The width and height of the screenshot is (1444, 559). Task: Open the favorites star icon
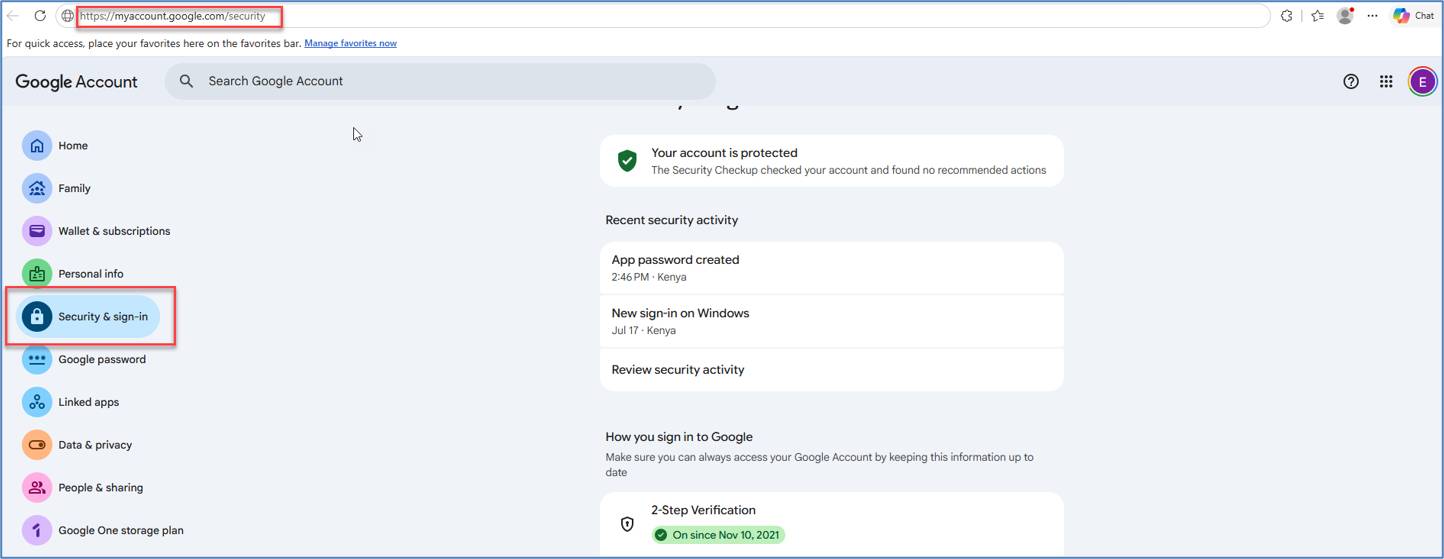(1317, 16)
